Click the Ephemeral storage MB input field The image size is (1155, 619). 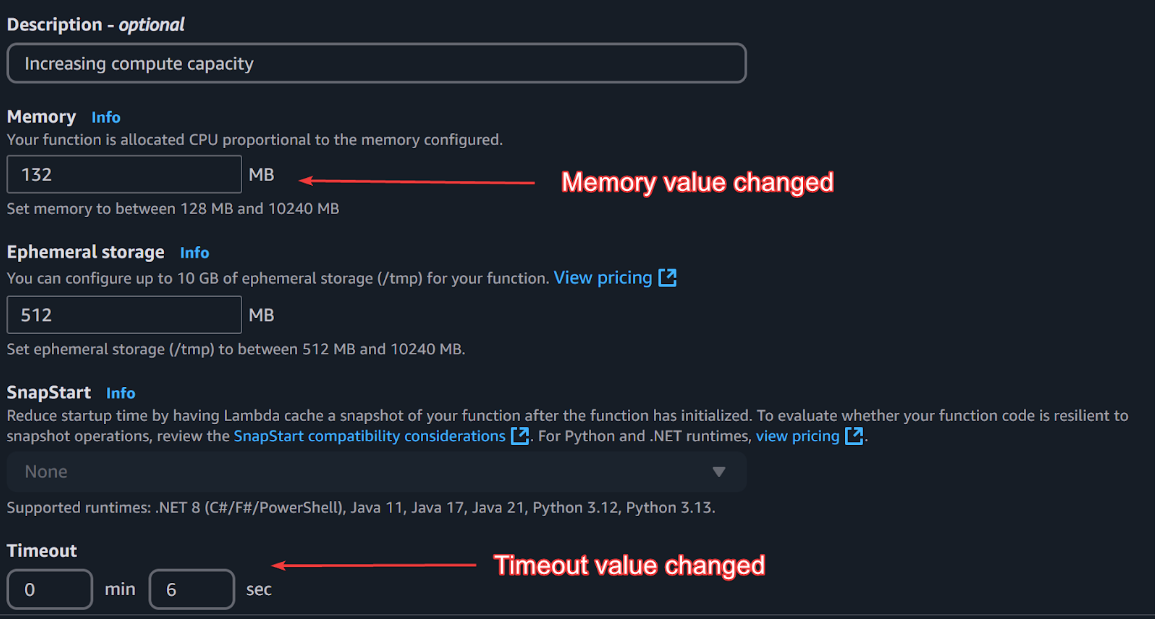(x=124, y=315)
